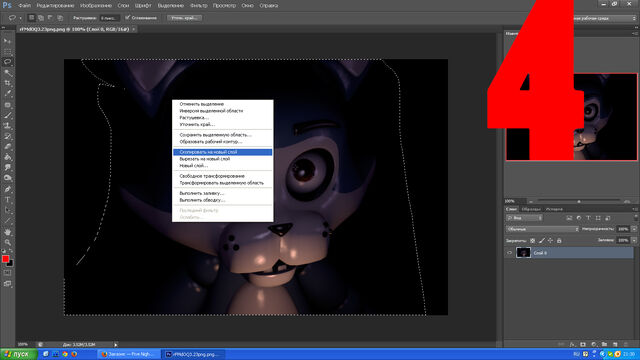Screen dimensions: 640x360
Task: Click the create new layer icon
Action: [615, 344]
